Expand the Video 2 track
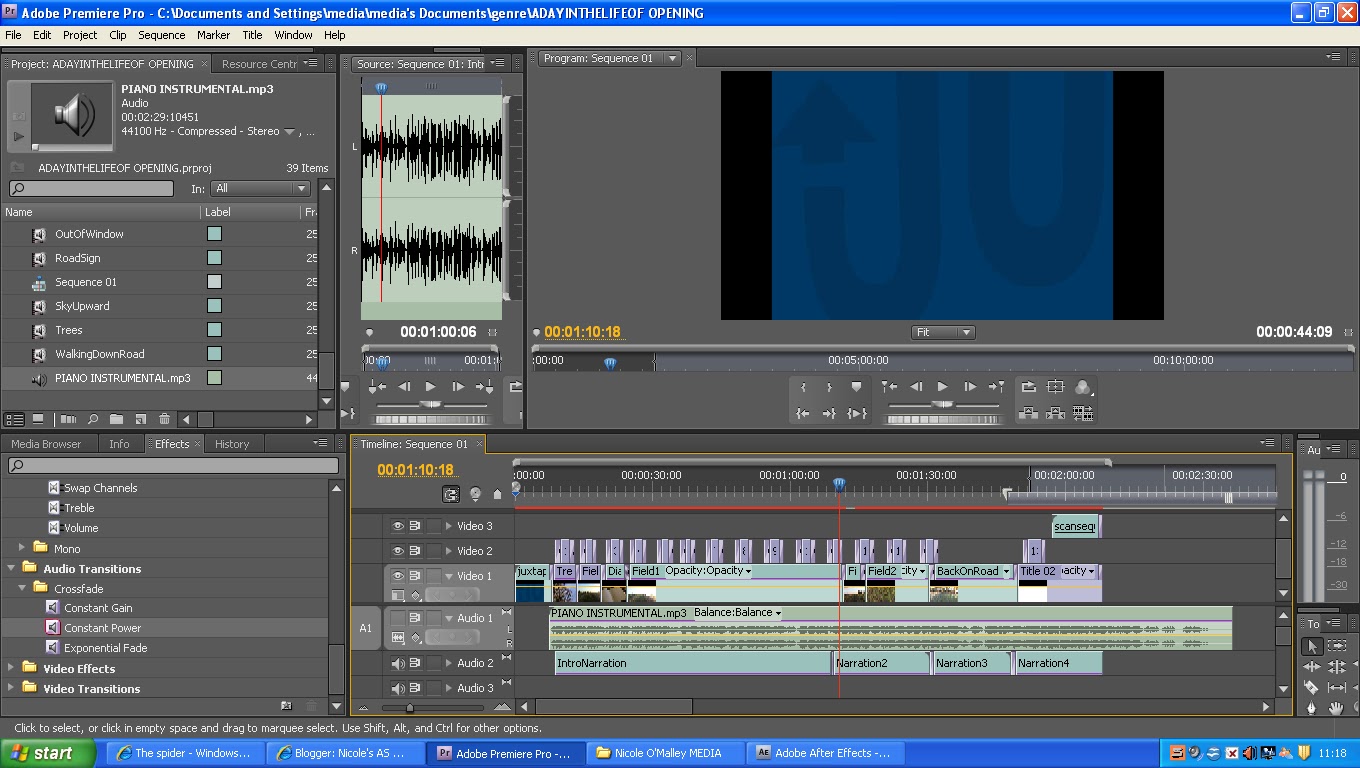1360x768 pixels. tap(449, 551)
